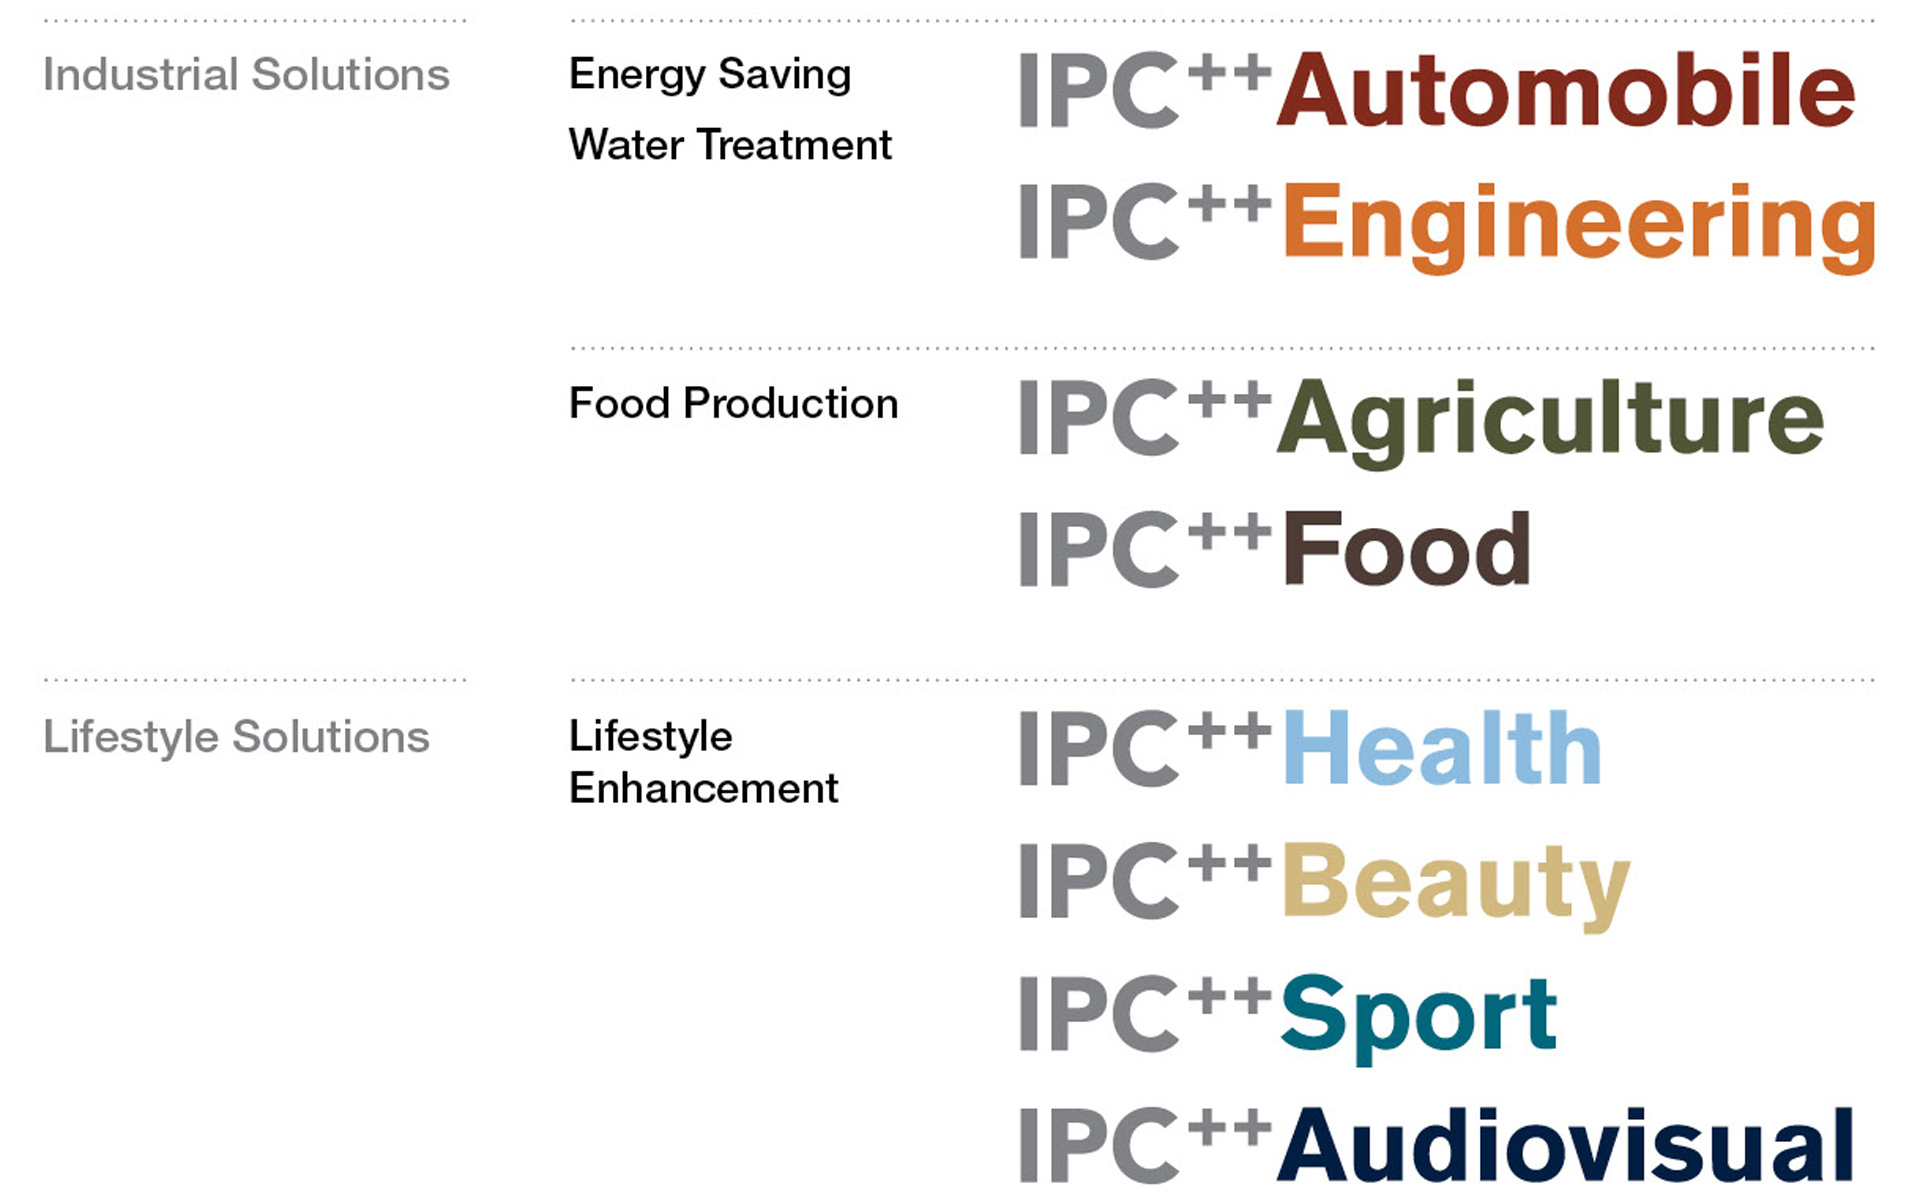The image size is (1920, 1200).
Task: Click the teal word Sport
Action: click(1419, 1018)
